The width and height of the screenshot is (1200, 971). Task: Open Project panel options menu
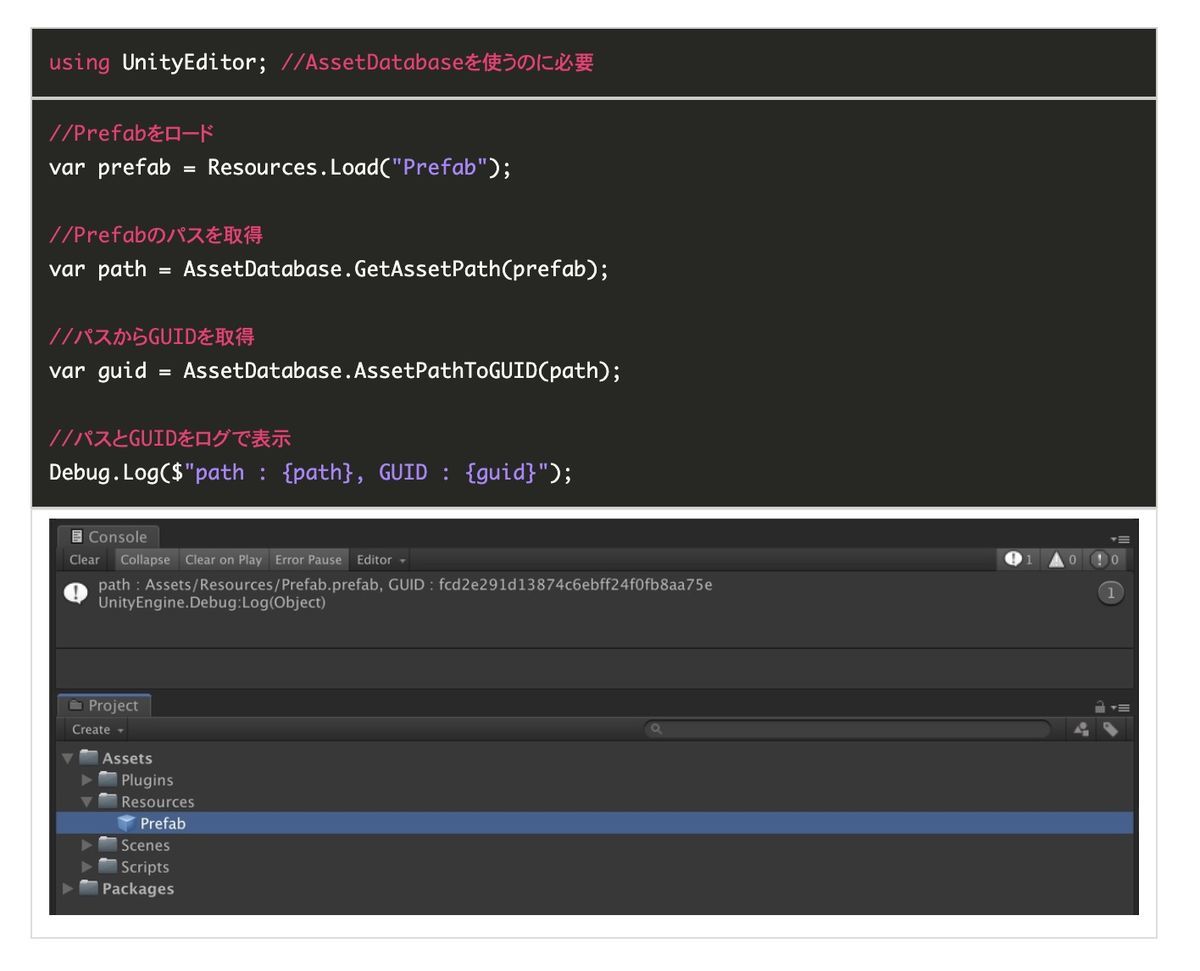[x=1122, y=707]
